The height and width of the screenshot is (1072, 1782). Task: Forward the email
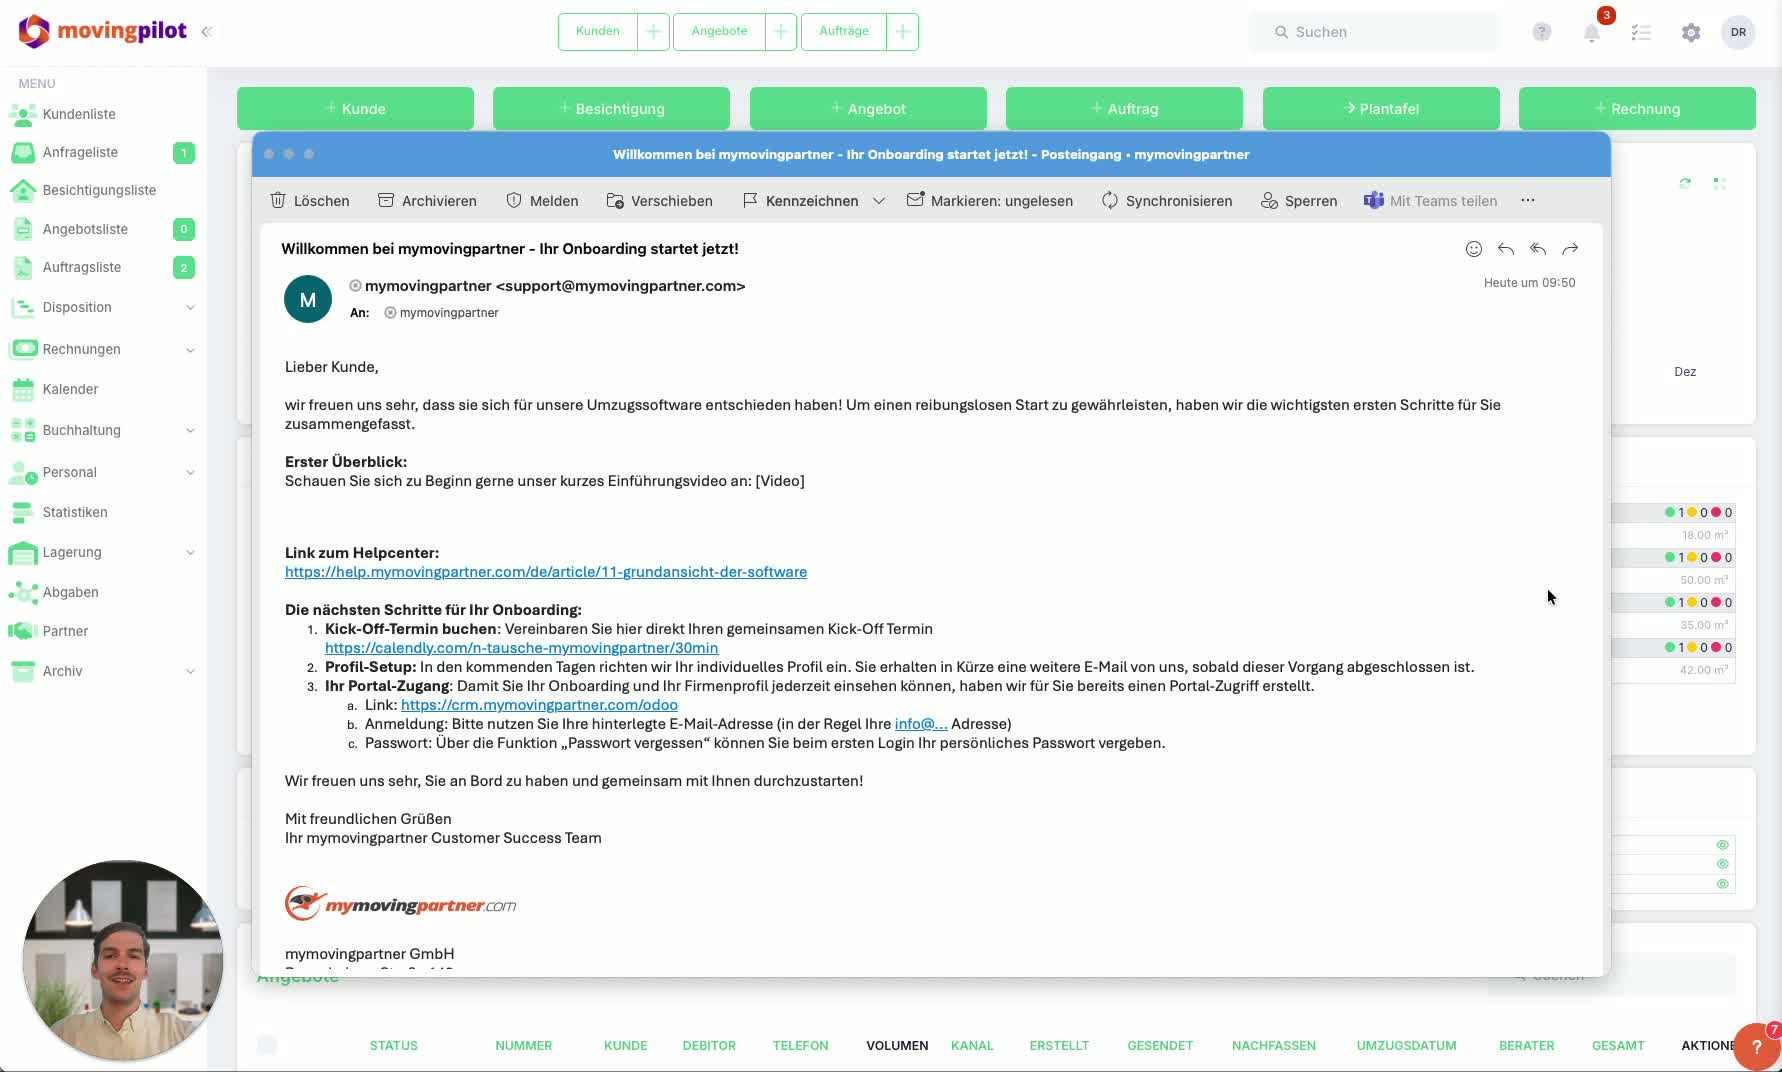pyautogui.click(x=1570, y=249)
